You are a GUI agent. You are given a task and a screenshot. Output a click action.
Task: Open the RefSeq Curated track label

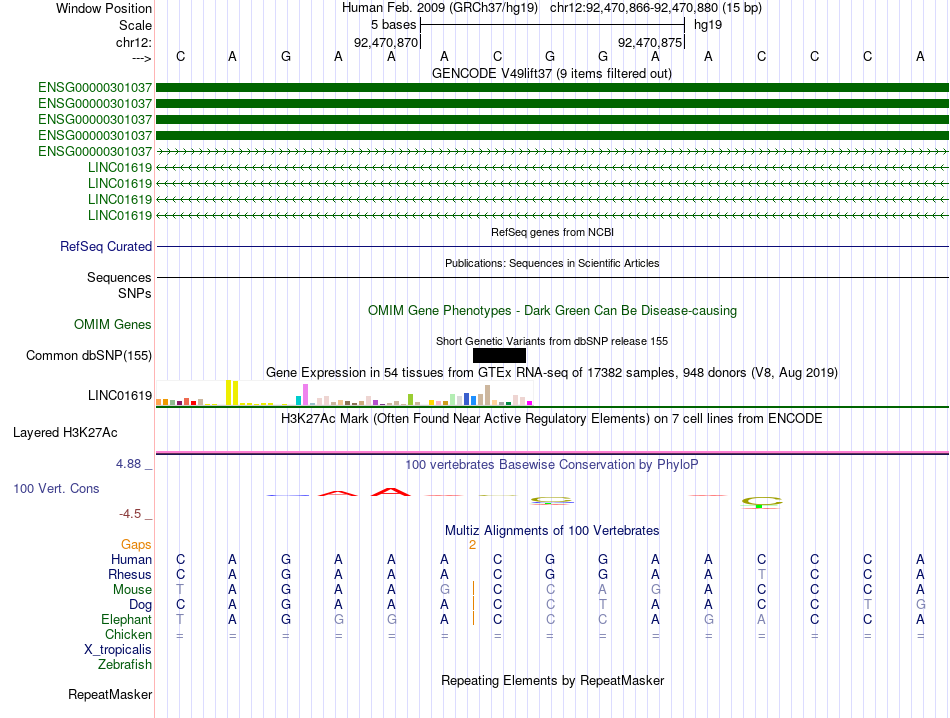[106, 247]
